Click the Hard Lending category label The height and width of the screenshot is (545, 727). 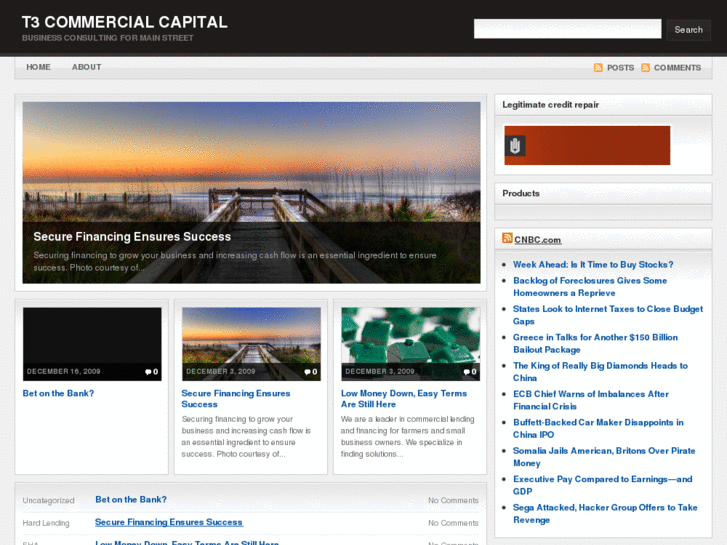46,523
